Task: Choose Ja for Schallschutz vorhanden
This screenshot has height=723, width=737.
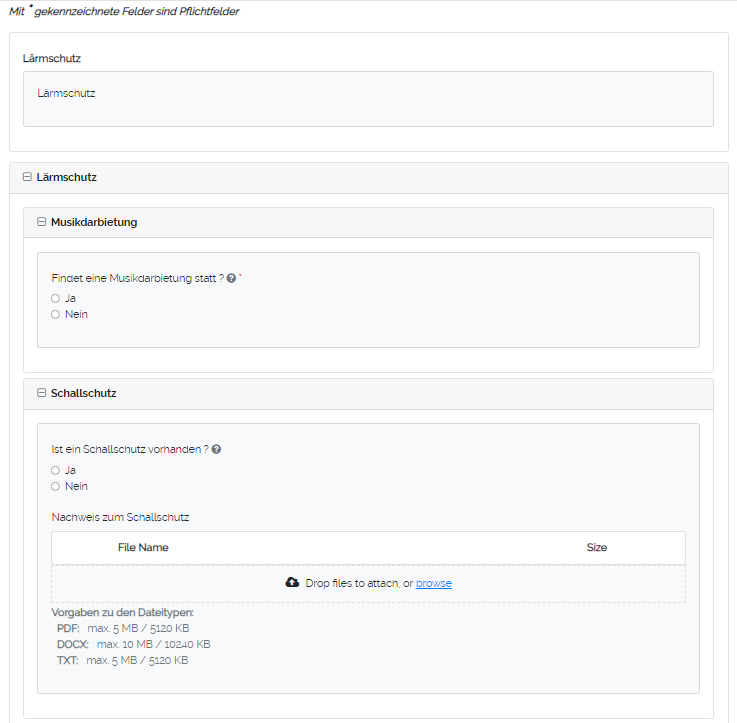Action: coord(56,470)
